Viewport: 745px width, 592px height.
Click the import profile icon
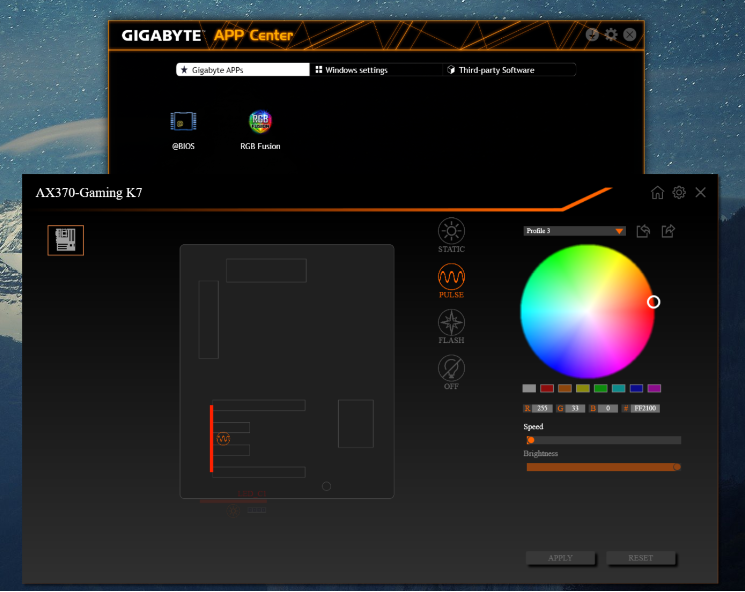[x=643, y=231]
